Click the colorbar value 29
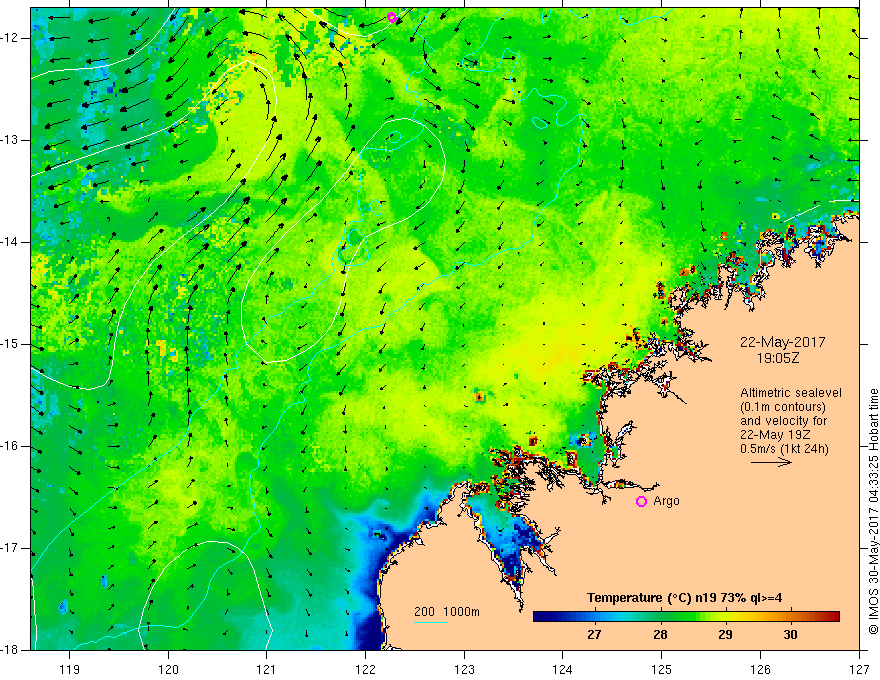 click(725, 635)
